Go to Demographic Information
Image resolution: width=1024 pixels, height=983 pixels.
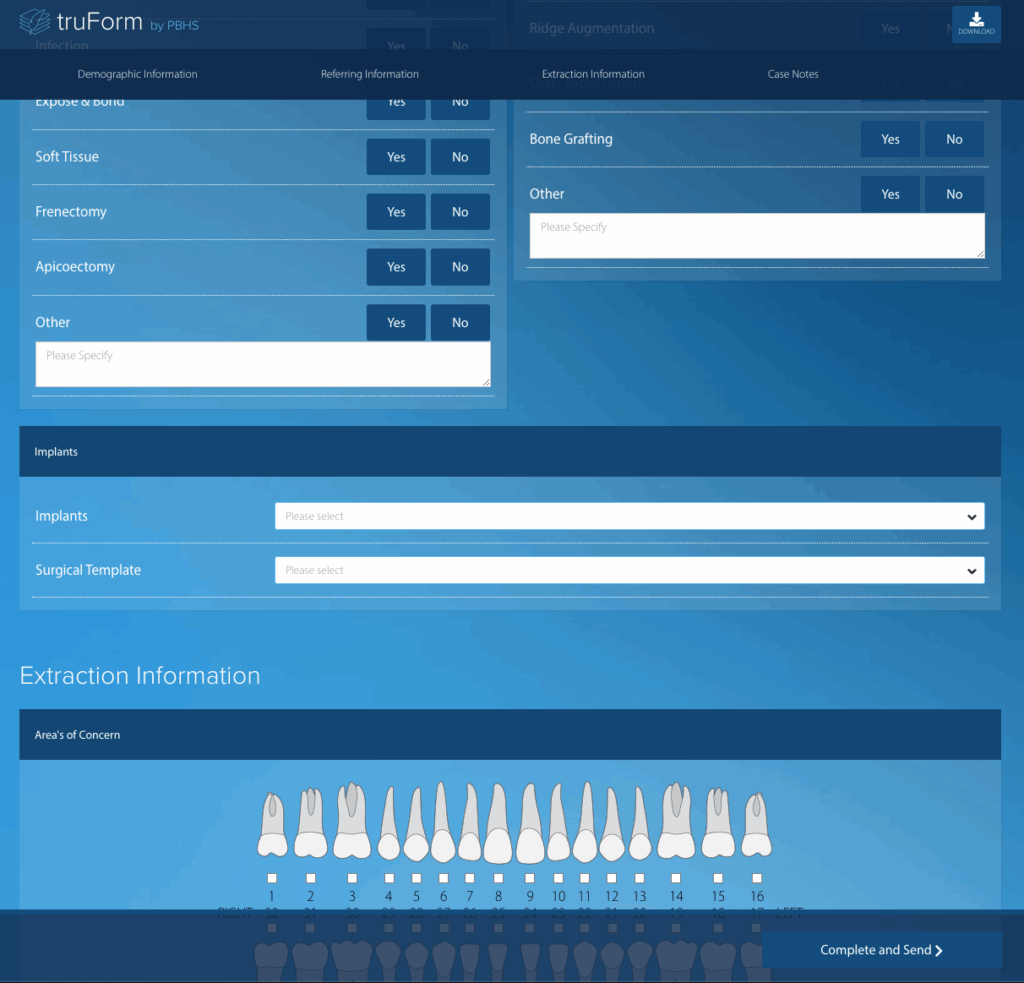click(137, 74)
